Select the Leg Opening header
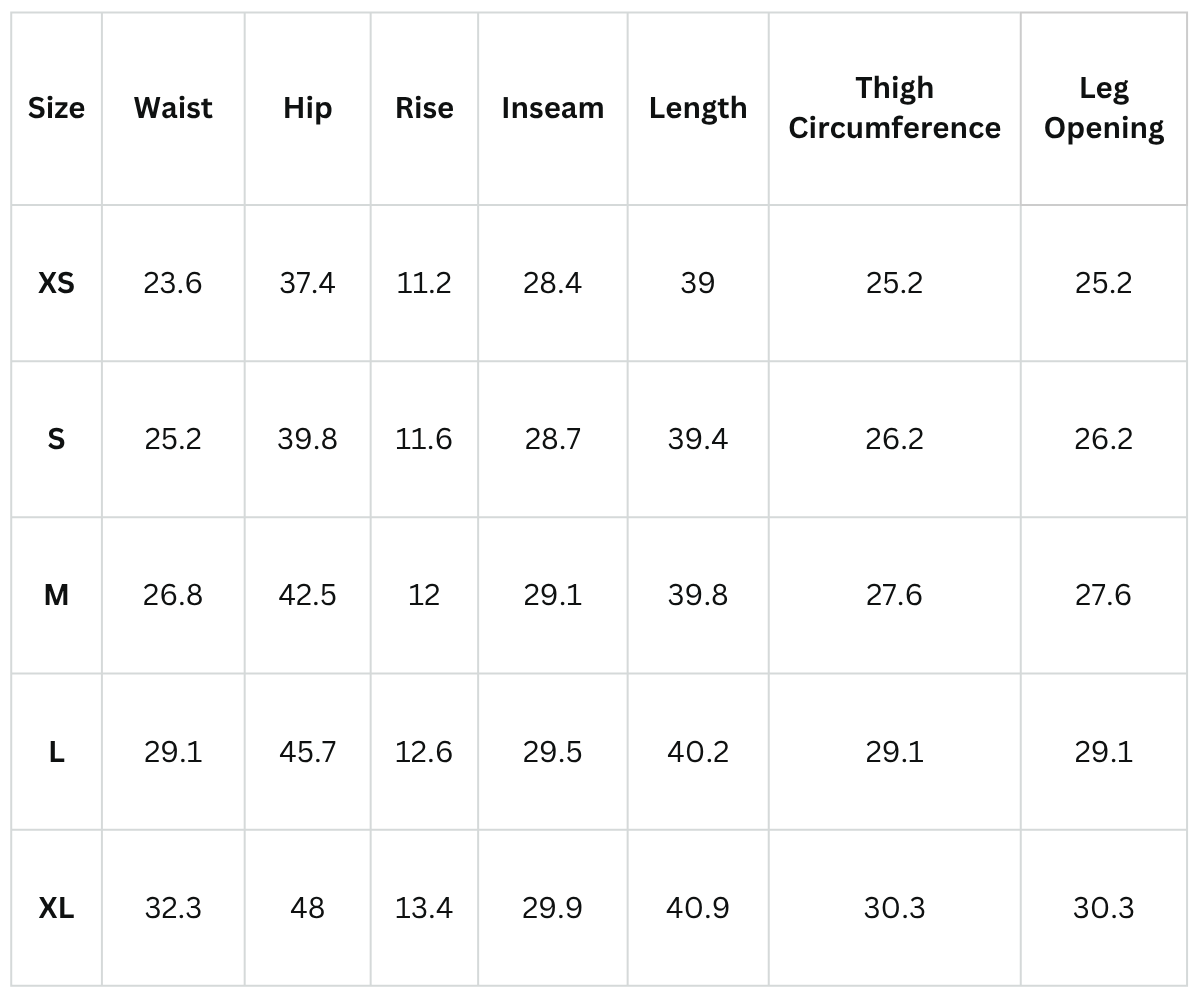1200x1000 pixels. point(1103,108)
